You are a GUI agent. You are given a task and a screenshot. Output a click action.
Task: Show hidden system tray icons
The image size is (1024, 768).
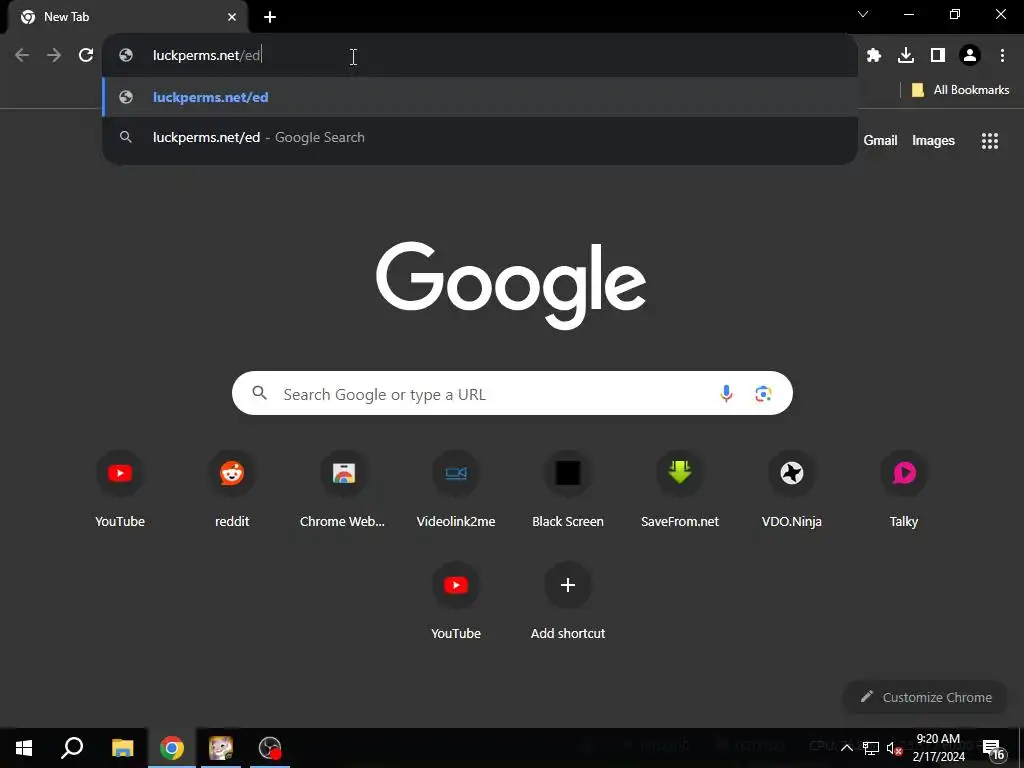pyautogui.click(x=846, y=748)
